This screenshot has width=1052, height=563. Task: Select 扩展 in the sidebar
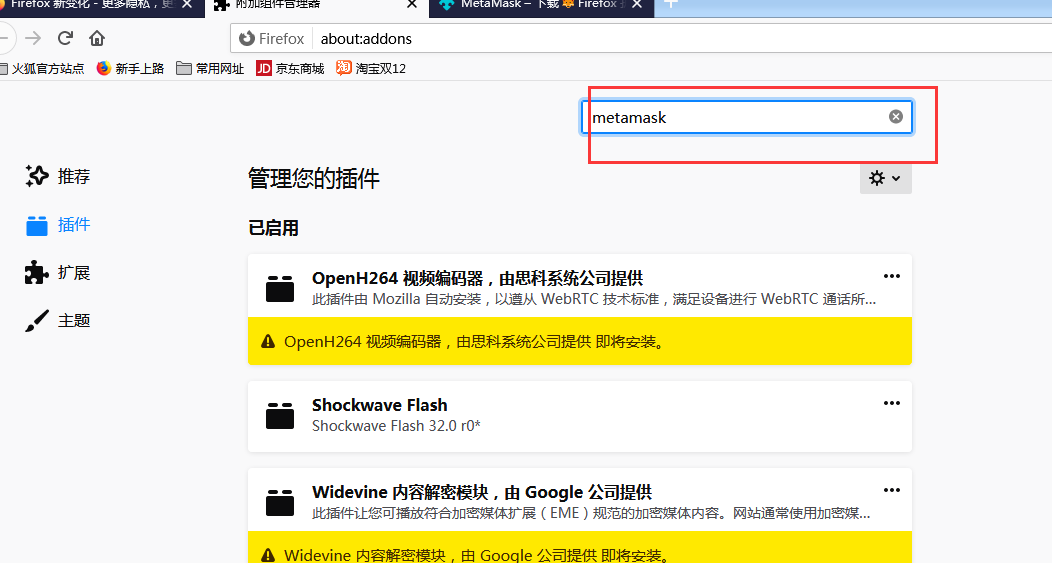58,273
